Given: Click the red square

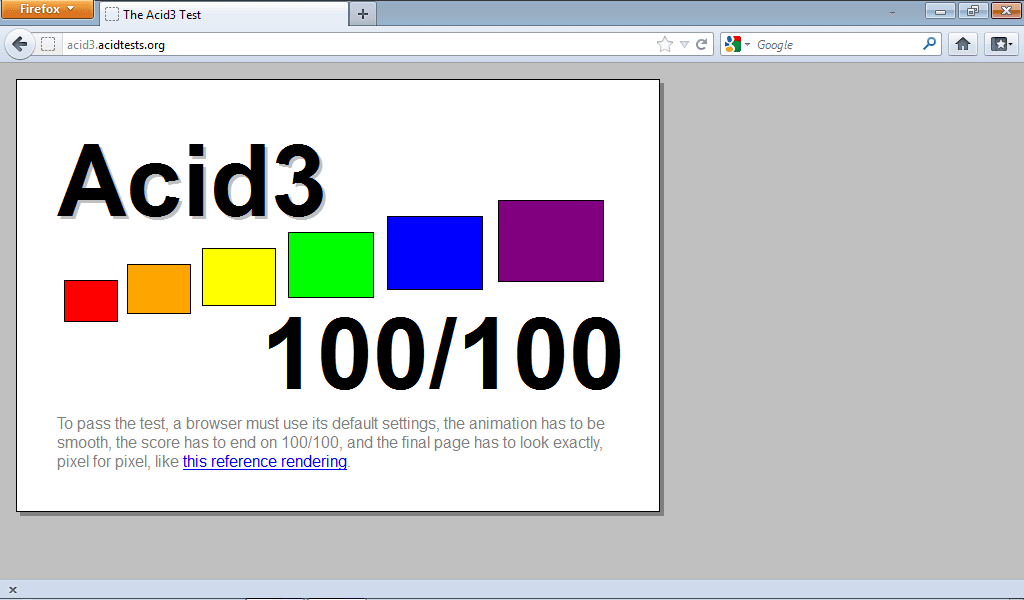Looking at the screenshot, I should click(91, 301).
